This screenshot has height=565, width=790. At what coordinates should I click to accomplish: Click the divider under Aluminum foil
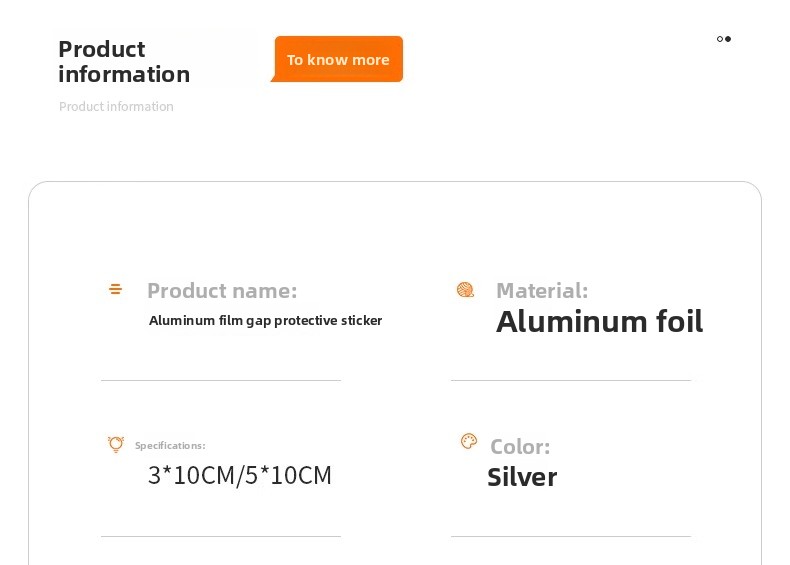(x=571, y=381)
